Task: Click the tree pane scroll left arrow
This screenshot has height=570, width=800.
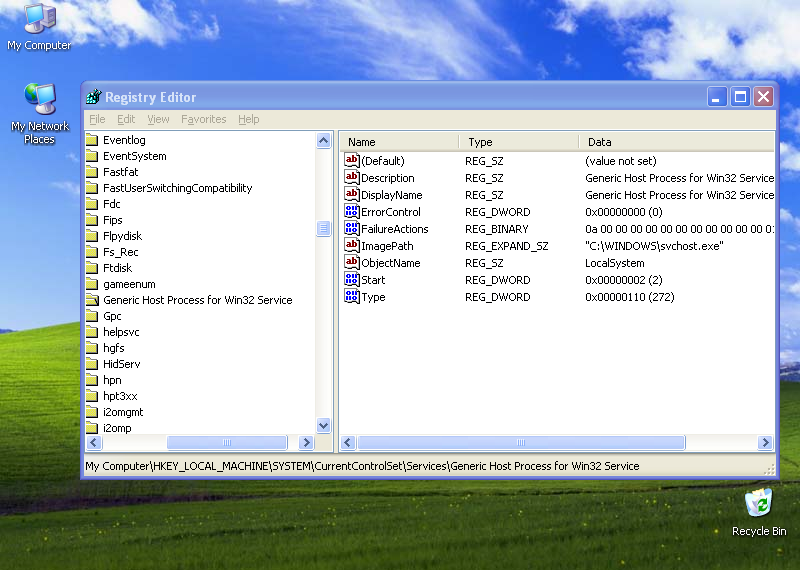Action: tap(94, 442)
